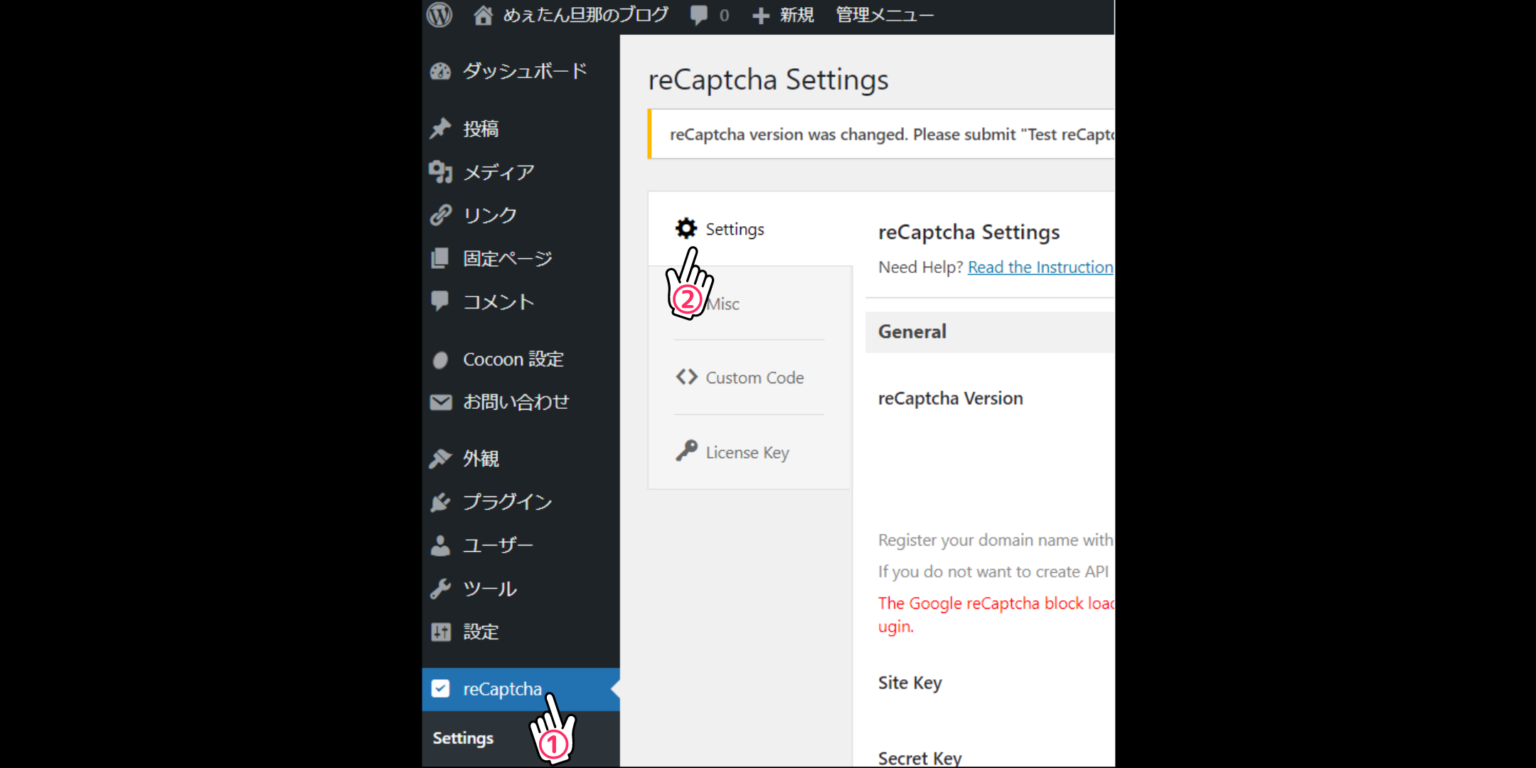
Task: Click the 外観 appearance brush icon
Action: click(x=441, y=458)
